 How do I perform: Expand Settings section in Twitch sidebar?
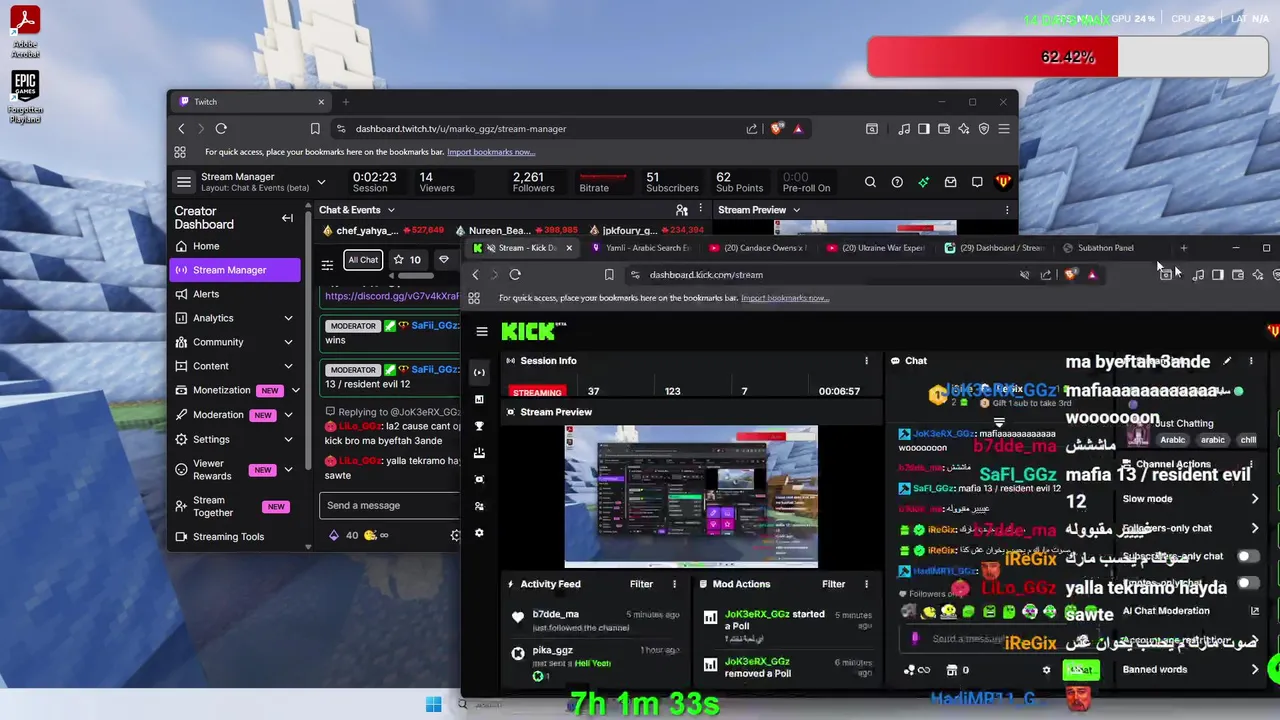coord(288,439)
